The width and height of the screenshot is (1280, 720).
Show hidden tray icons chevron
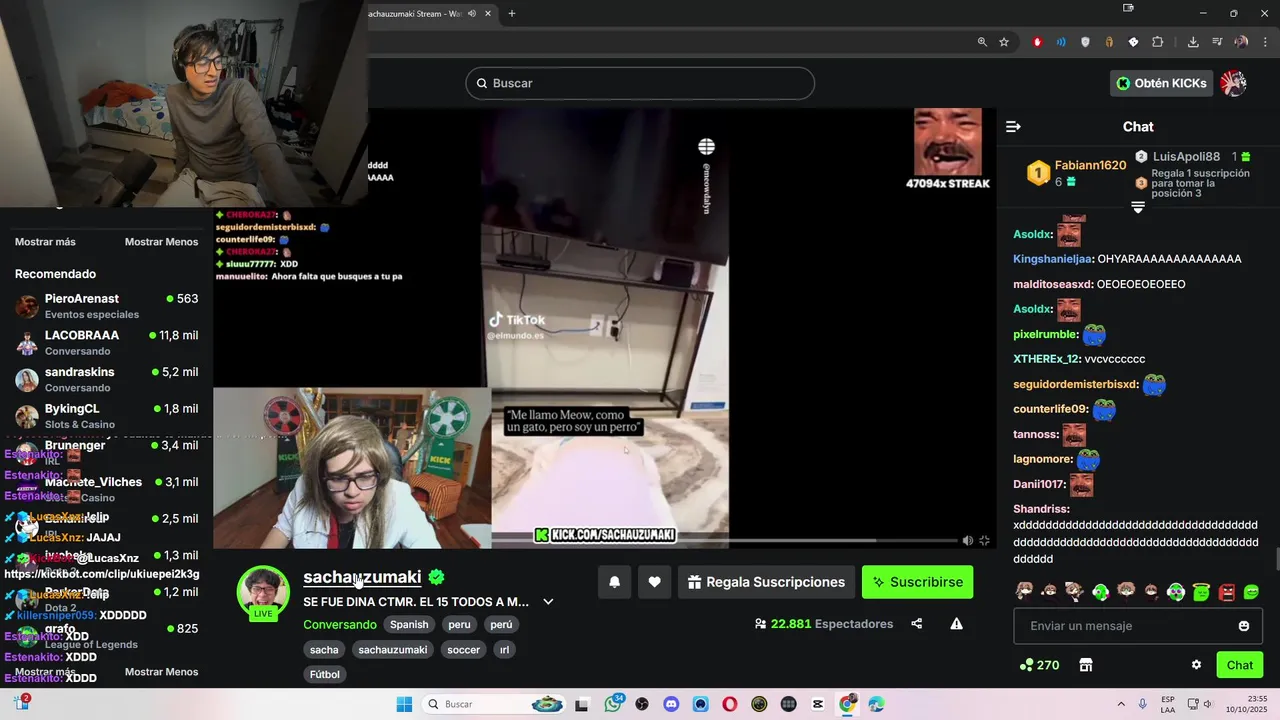click(x=1121, y=704)
